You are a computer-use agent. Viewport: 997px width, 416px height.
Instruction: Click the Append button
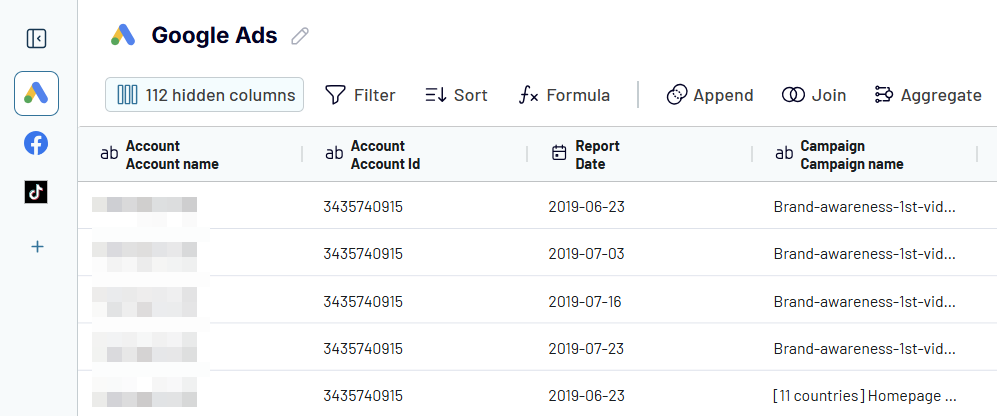click(x=710, y=95)
